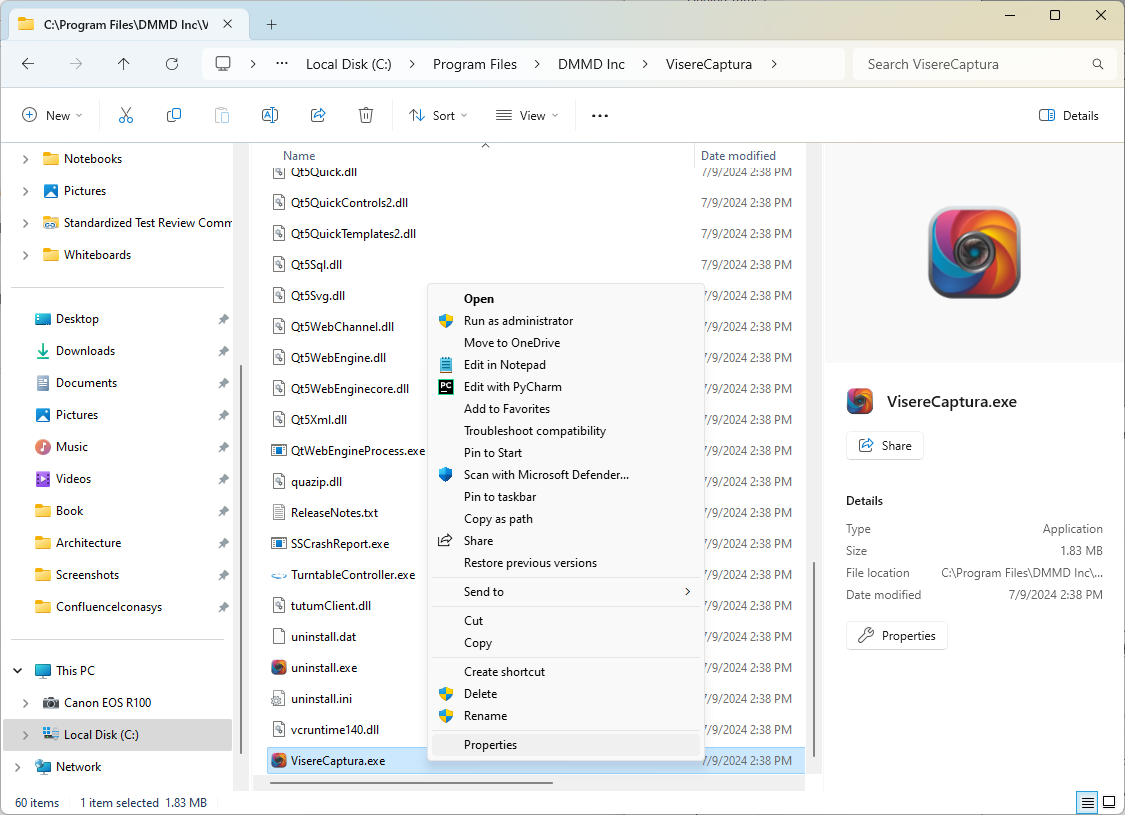Switch to details list view icon
The image size is (1125, 815).
[1086, 803]
